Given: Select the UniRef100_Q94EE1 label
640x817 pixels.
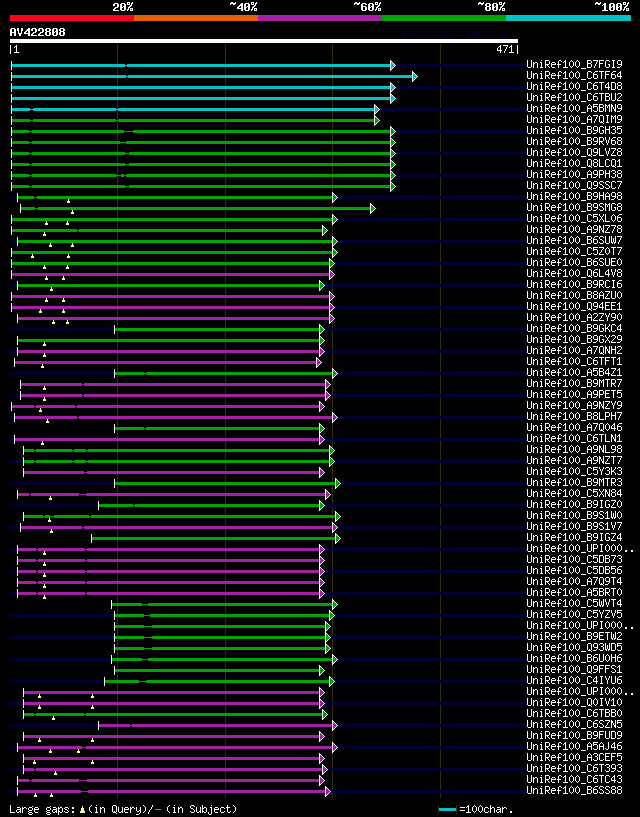Looking at the screenshot, I should [574, 306].
